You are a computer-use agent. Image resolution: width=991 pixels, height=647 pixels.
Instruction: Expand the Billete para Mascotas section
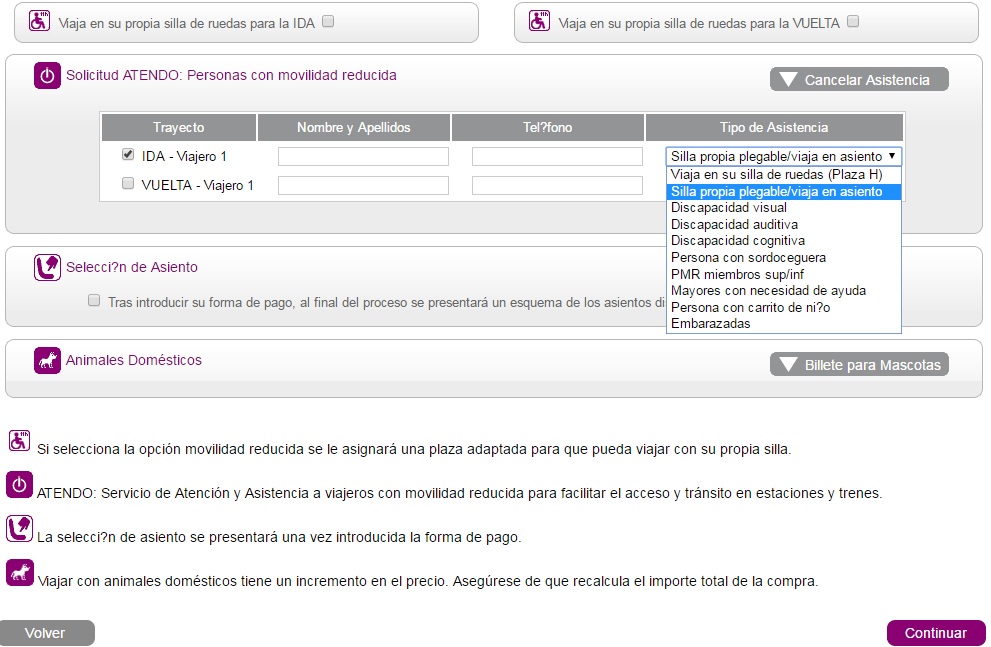[858, 365]
